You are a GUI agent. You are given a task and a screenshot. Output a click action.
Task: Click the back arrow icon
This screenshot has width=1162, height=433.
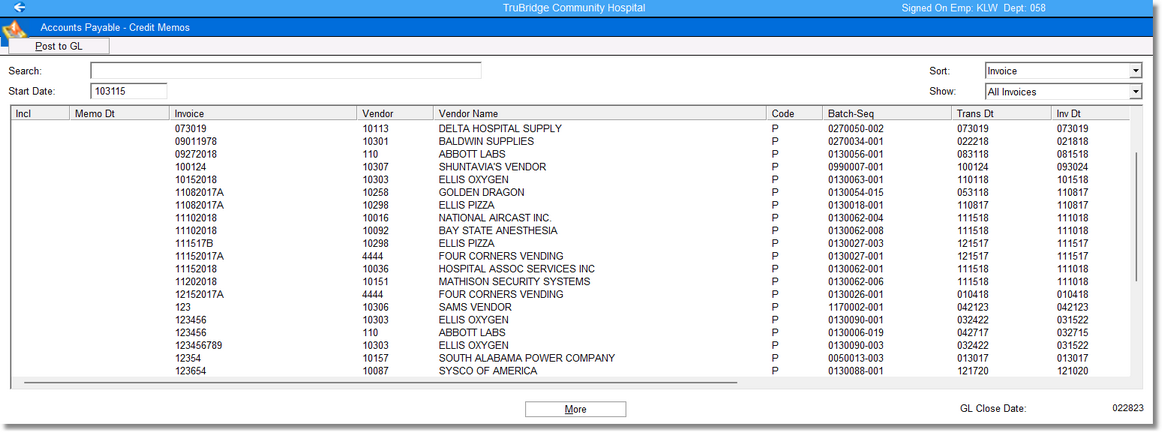coord(20,7)
